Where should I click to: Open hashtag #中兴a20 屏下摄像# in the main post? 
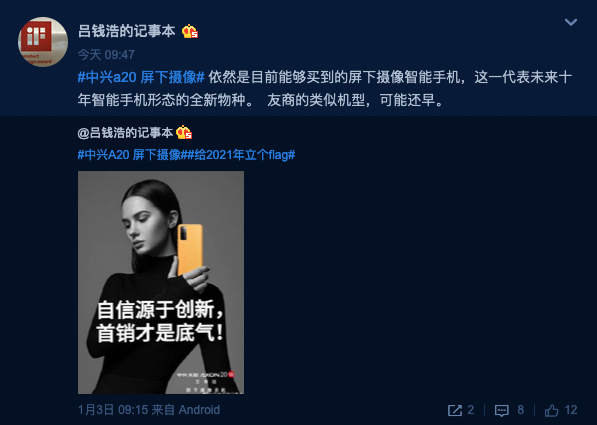141,77
